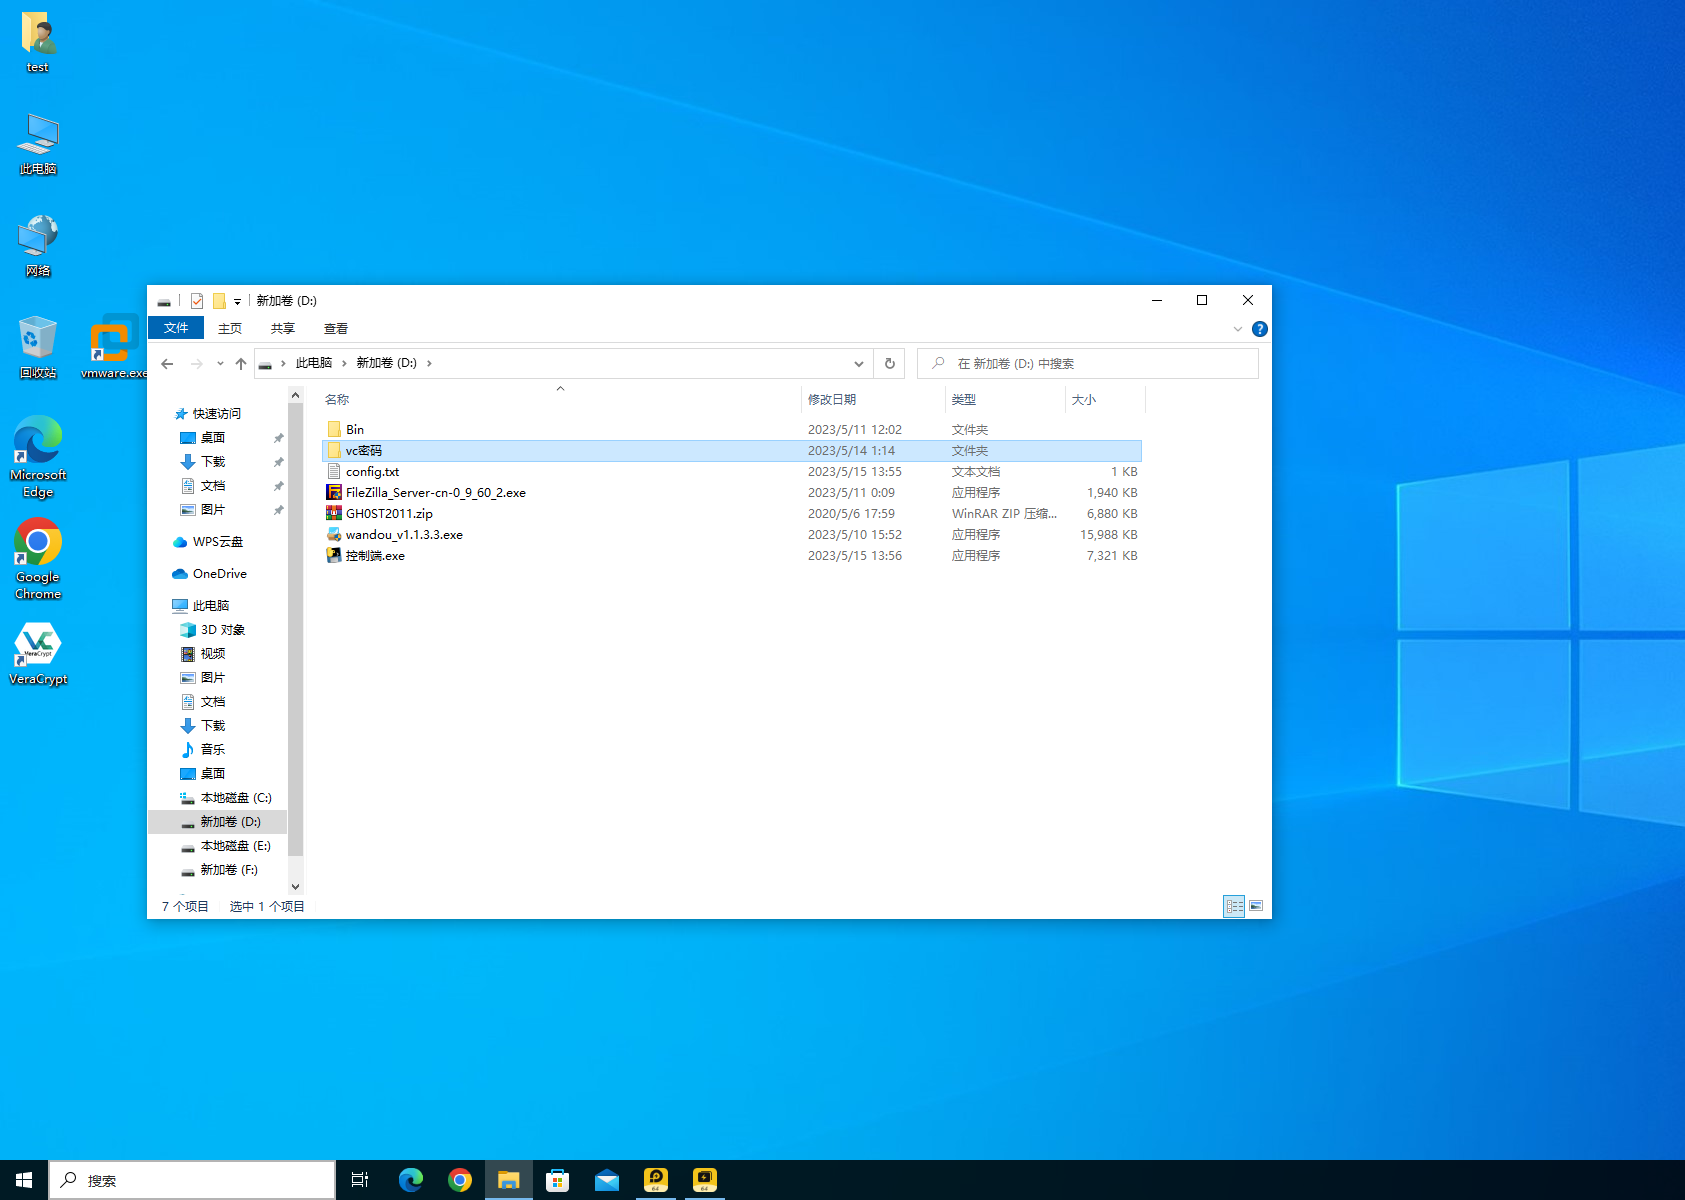Screen dimensions: 1685x1200
Task: Launch Microsoft Edge desktop shortcut
Action: (x=38, y=457)
